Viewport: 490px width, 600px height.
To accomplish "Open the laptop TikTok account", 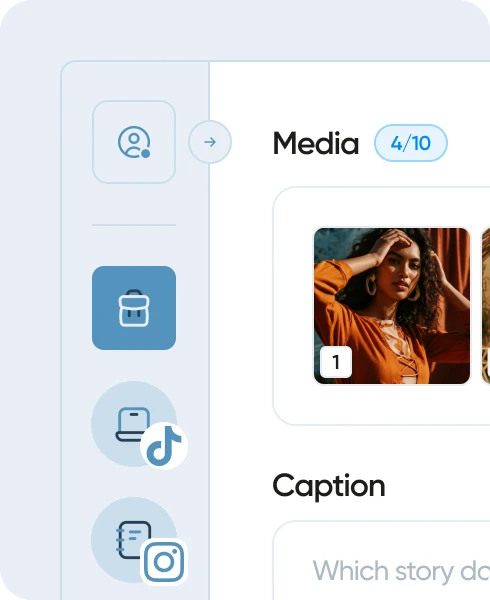I will coord(134,424).
